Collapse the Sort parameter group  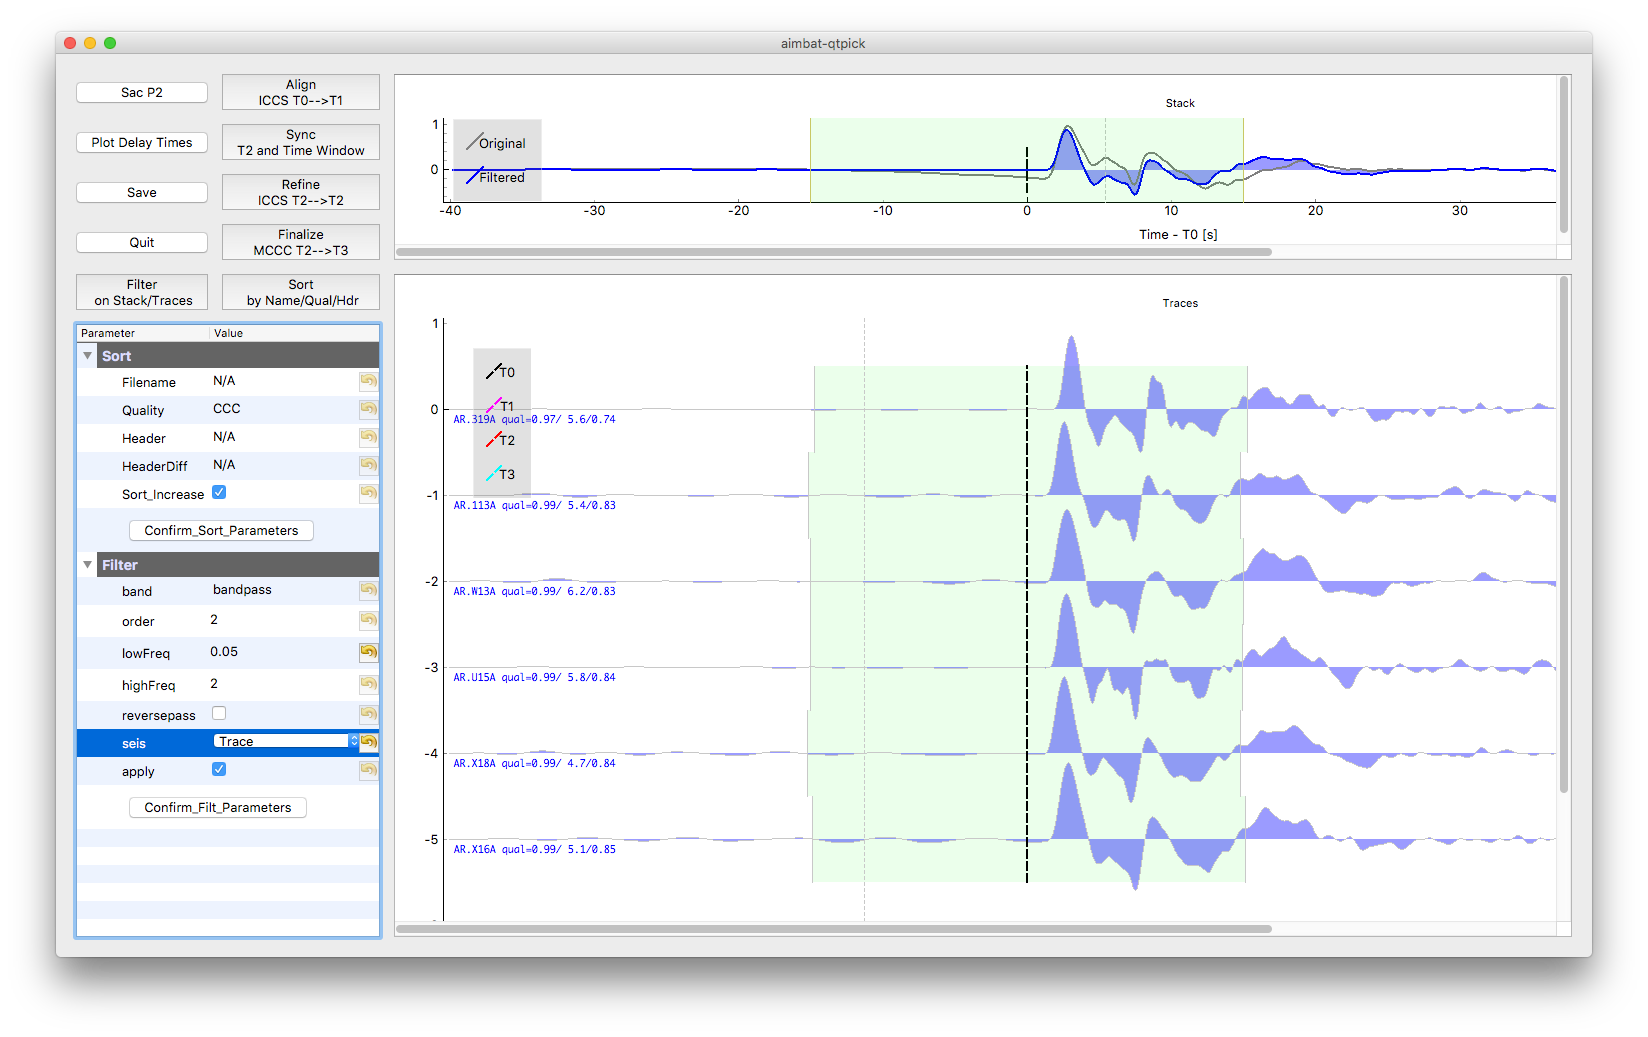click(88, 356)
